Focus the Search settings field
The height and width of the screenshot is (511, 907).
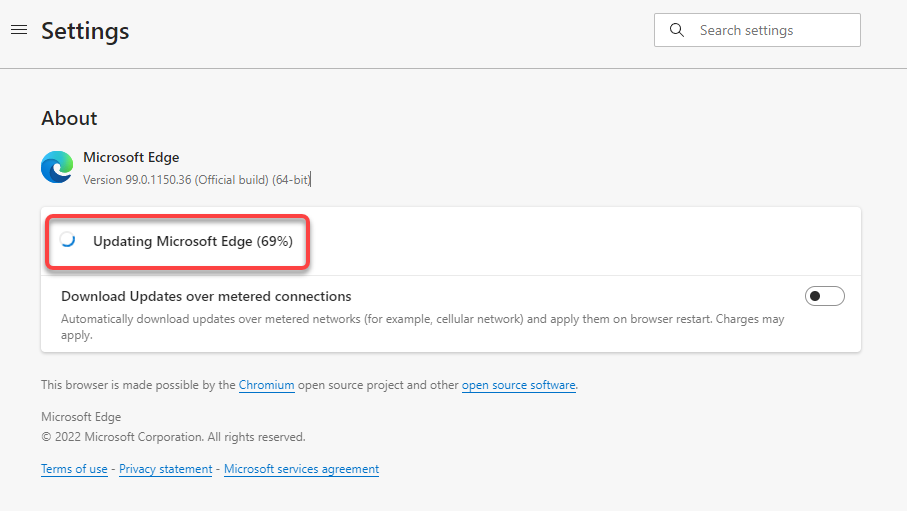pyautogui.click(x=770, y=30)
